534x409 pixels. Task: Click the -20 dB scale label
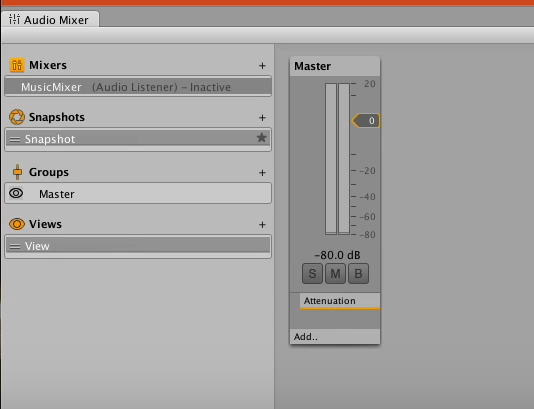[x=367, y=171]
